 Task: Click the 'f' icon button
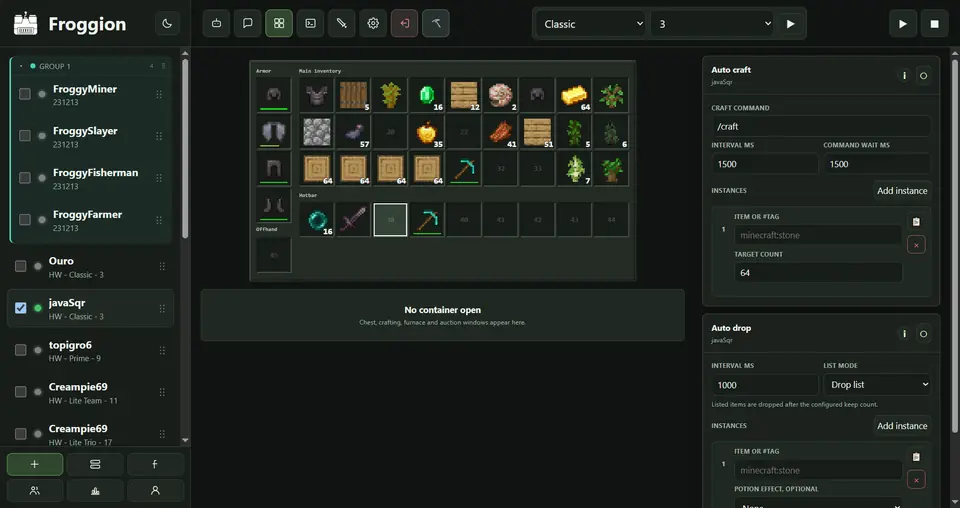coord(155,465)
